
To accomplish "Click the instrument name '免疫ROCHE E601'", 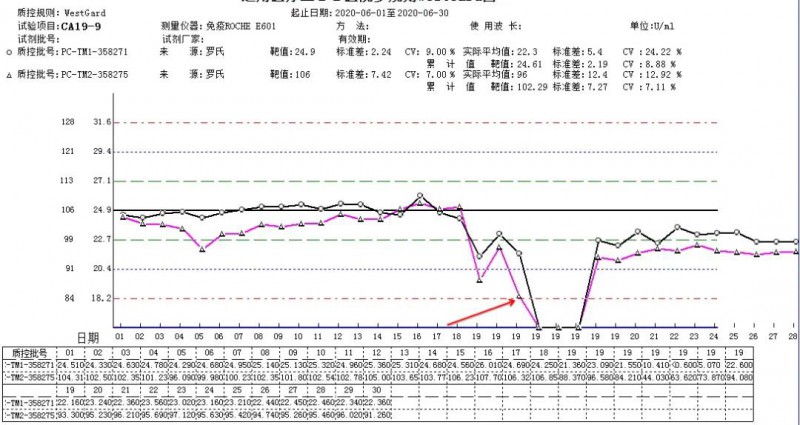I will [x=242, y=27].
